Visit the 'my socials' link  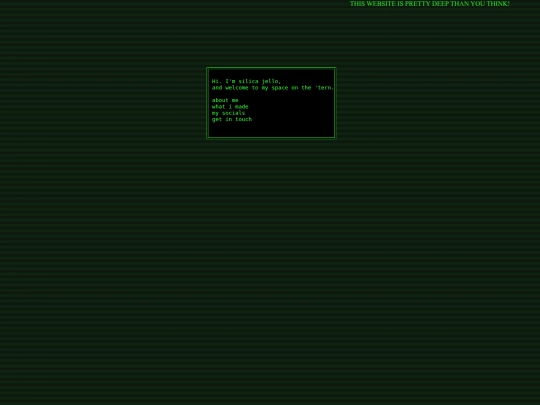click(228, 113)
